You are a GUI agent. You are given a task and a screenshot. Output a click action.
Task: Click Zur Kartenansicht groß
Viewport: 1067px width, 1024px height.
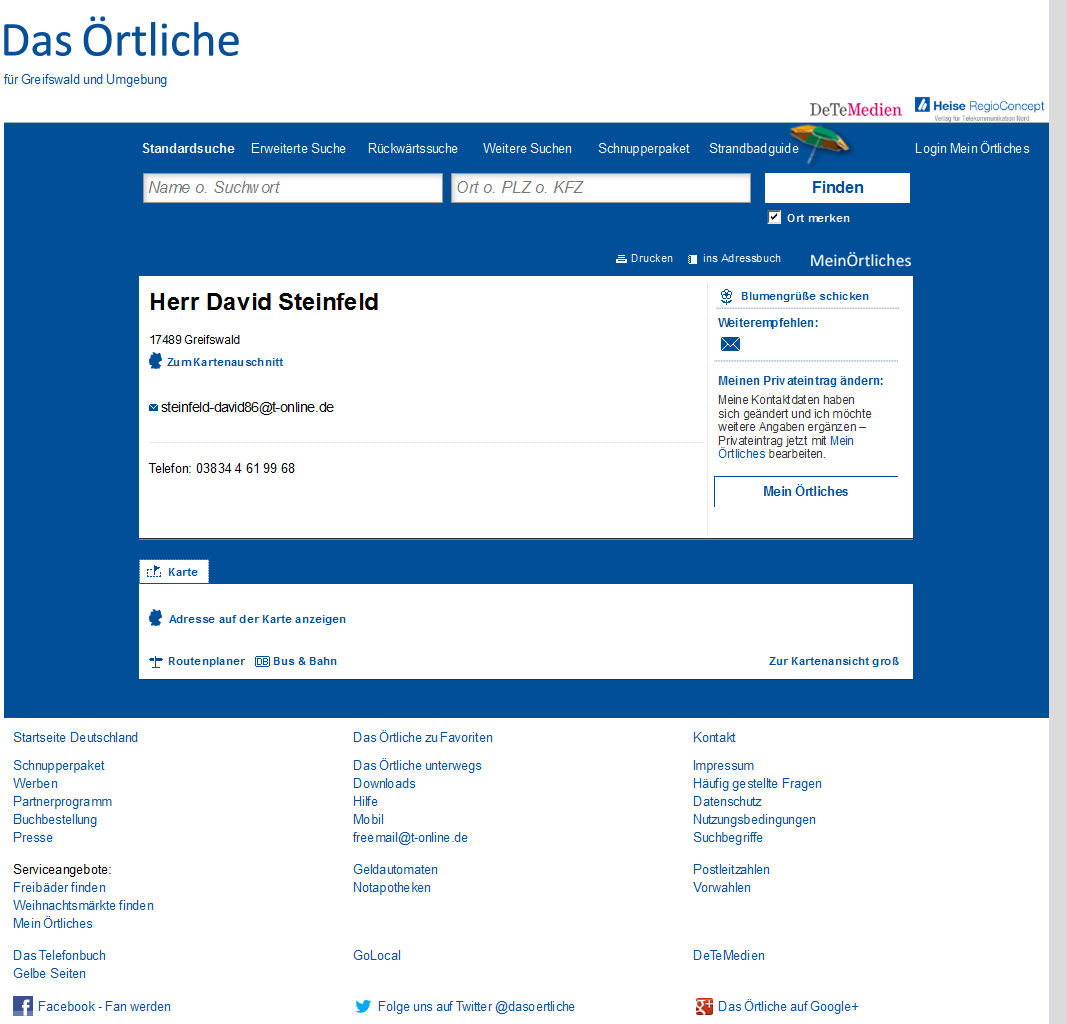click(834, 661)
